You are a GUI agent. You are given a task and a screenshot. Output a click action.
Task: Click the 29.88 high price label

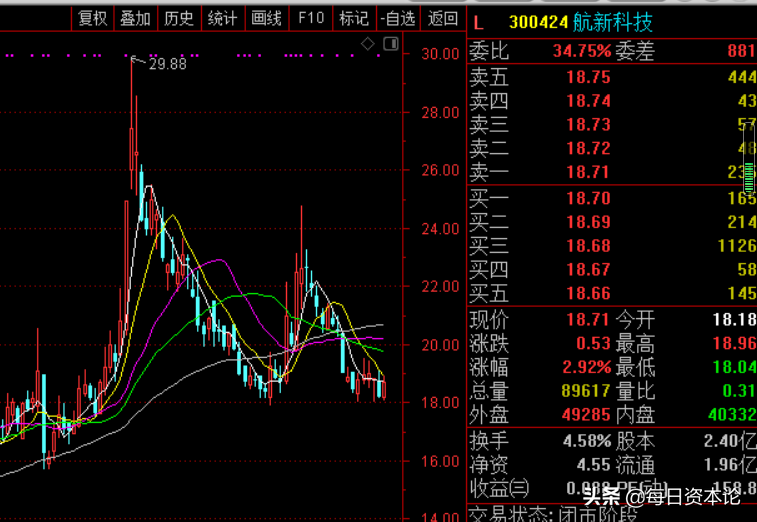[168, 64]
